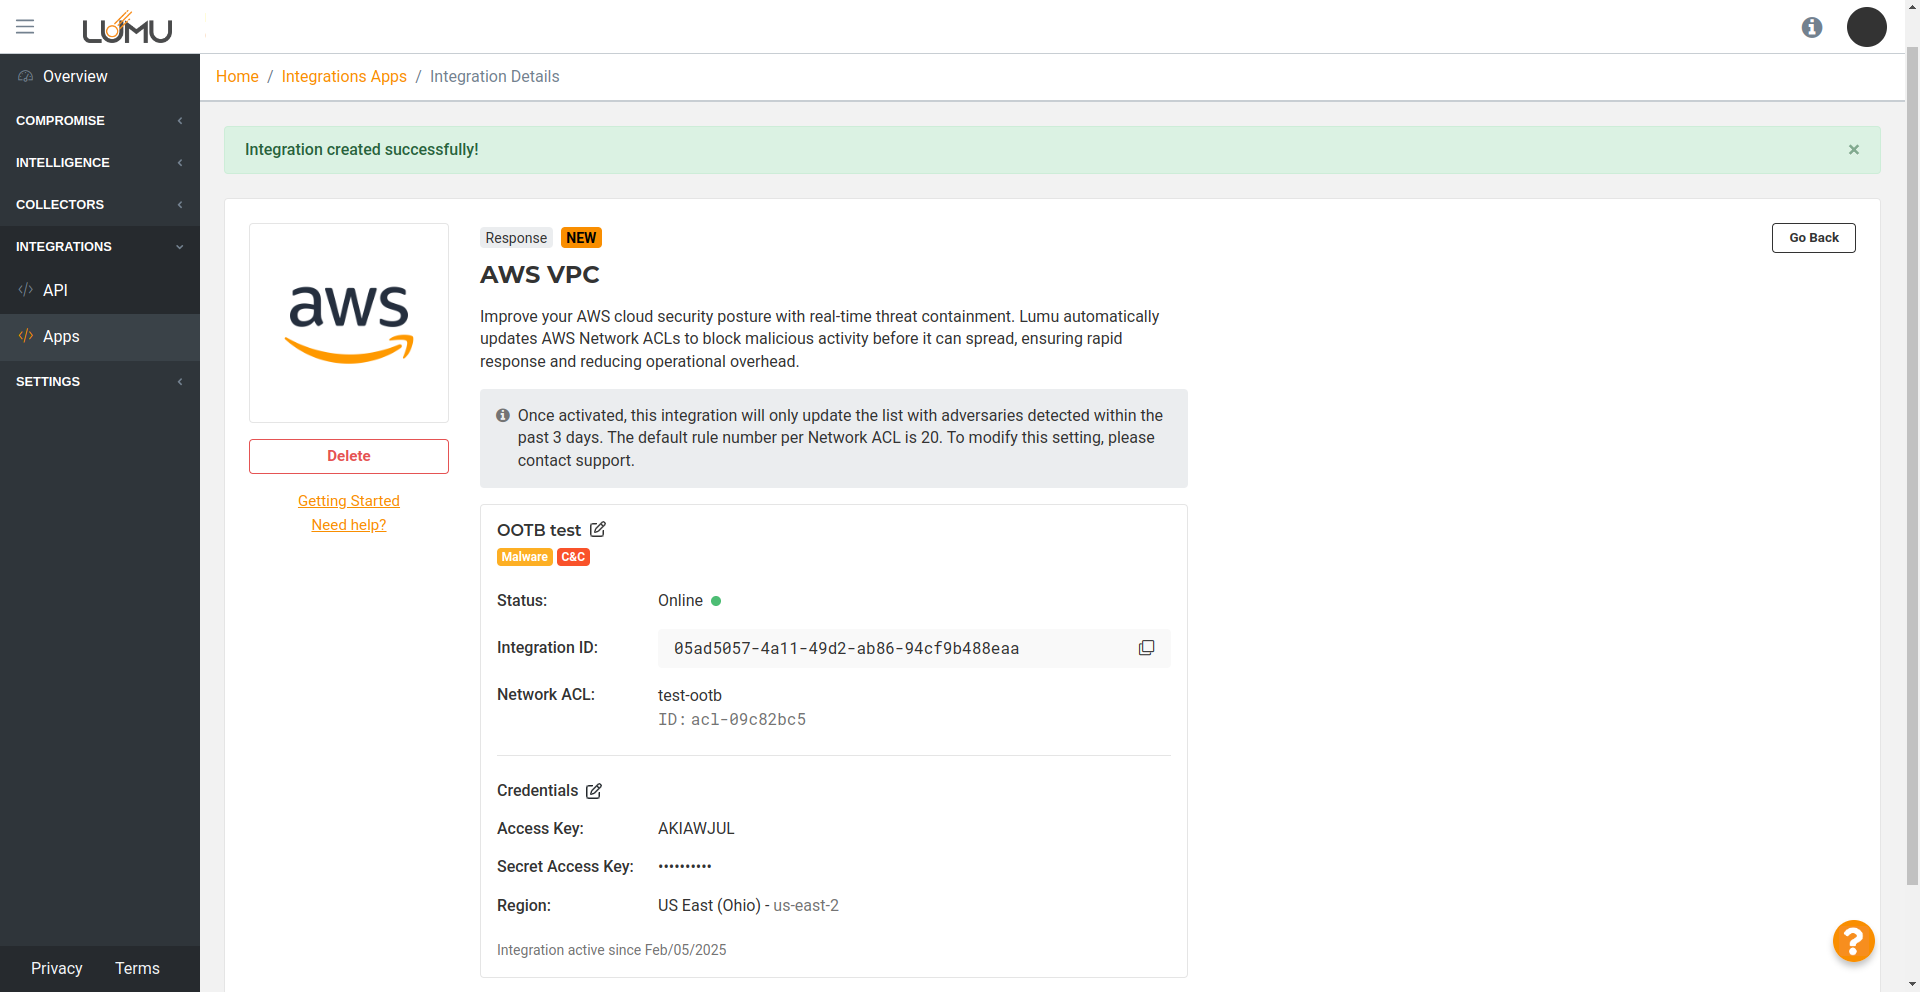Edit the OOTB test integration name
The height and width of the screenshot is (992, 1920).
tap(598, 530)
